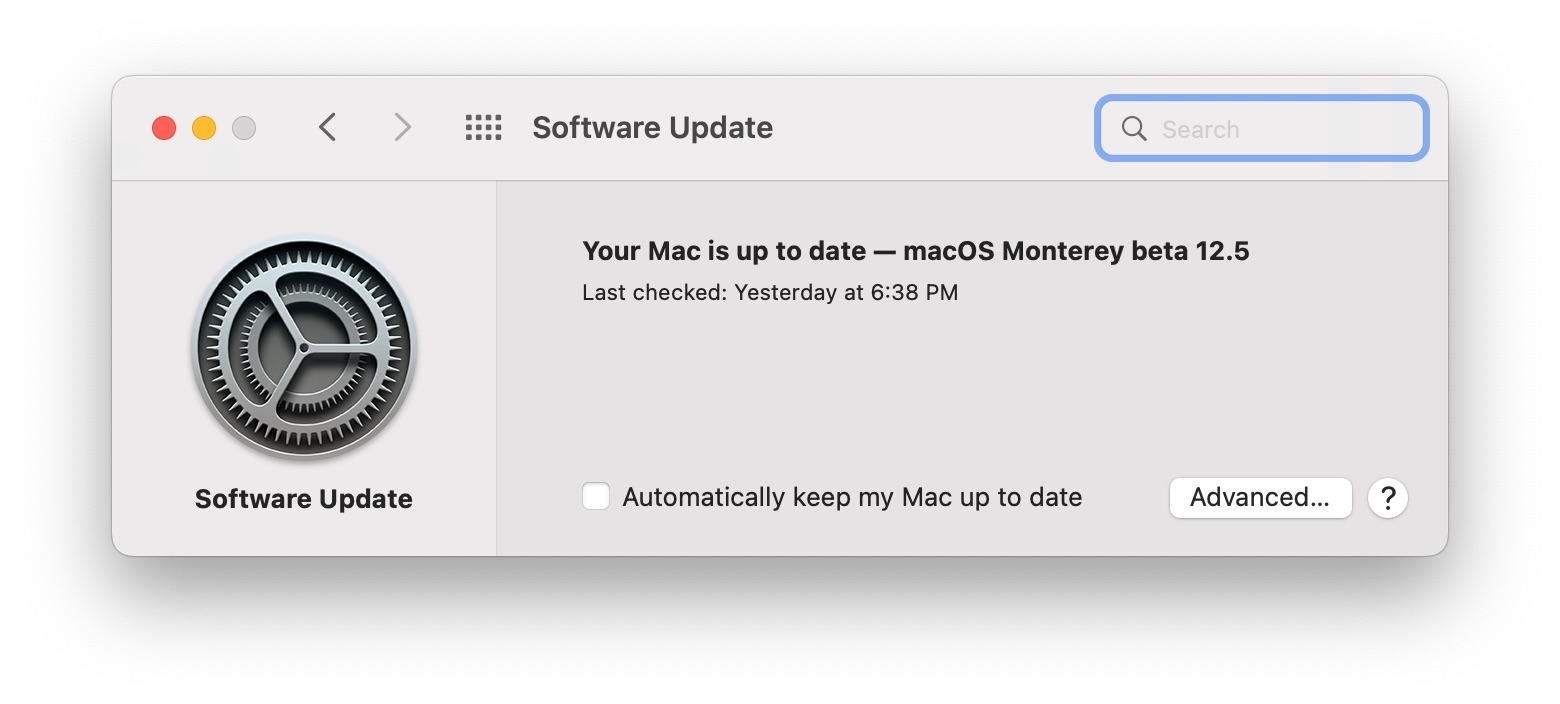Expand update details via the Advanced button
The image size is (1560, 704).
pyautogui.click(x=1260, y=497)
